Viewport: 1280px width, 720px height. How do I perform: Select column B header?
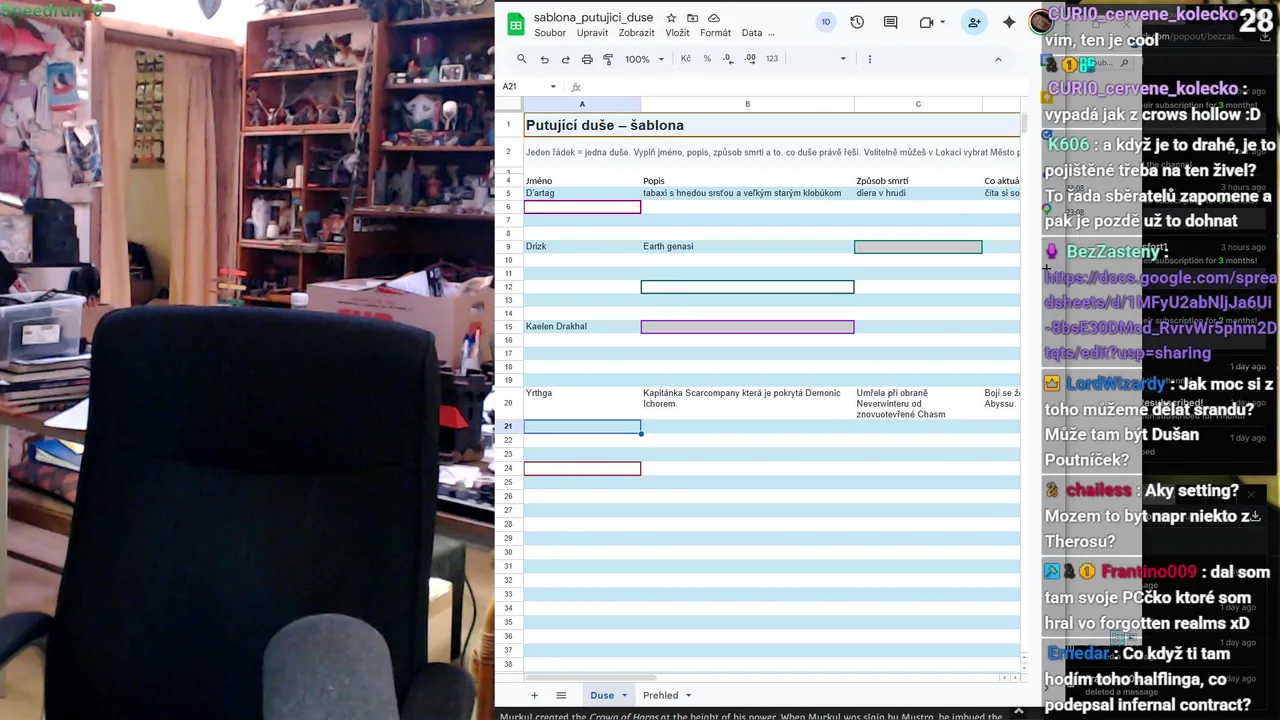tap(747, 104)
